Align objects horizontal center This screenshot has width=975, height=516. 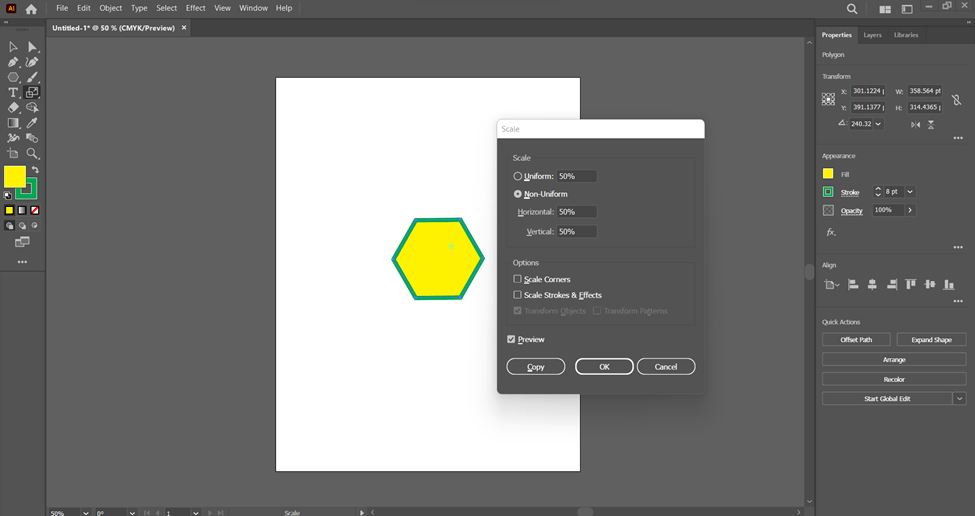872,285
